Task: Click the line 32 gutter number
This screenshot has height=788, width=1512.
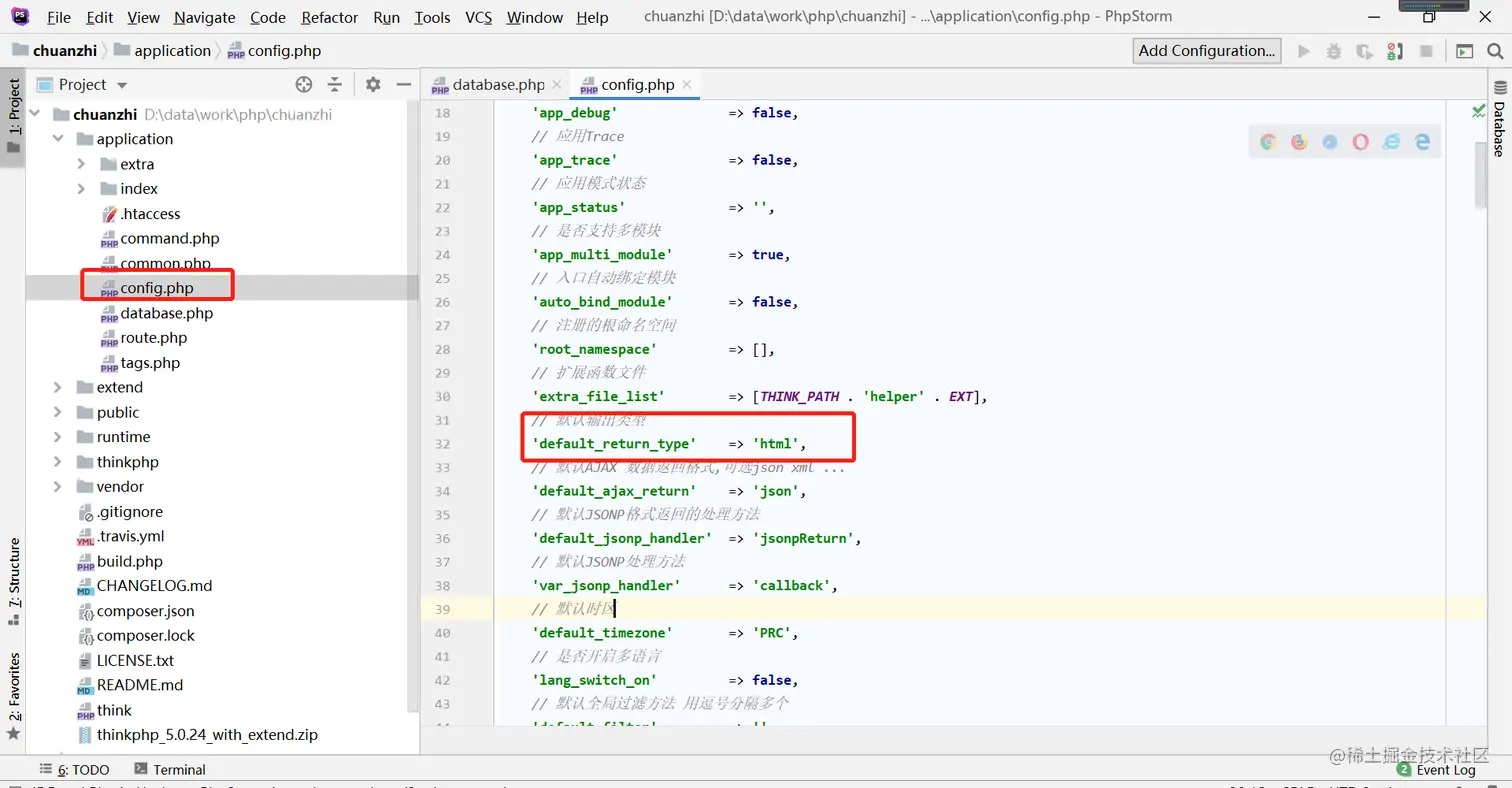Action: point(442,444)
